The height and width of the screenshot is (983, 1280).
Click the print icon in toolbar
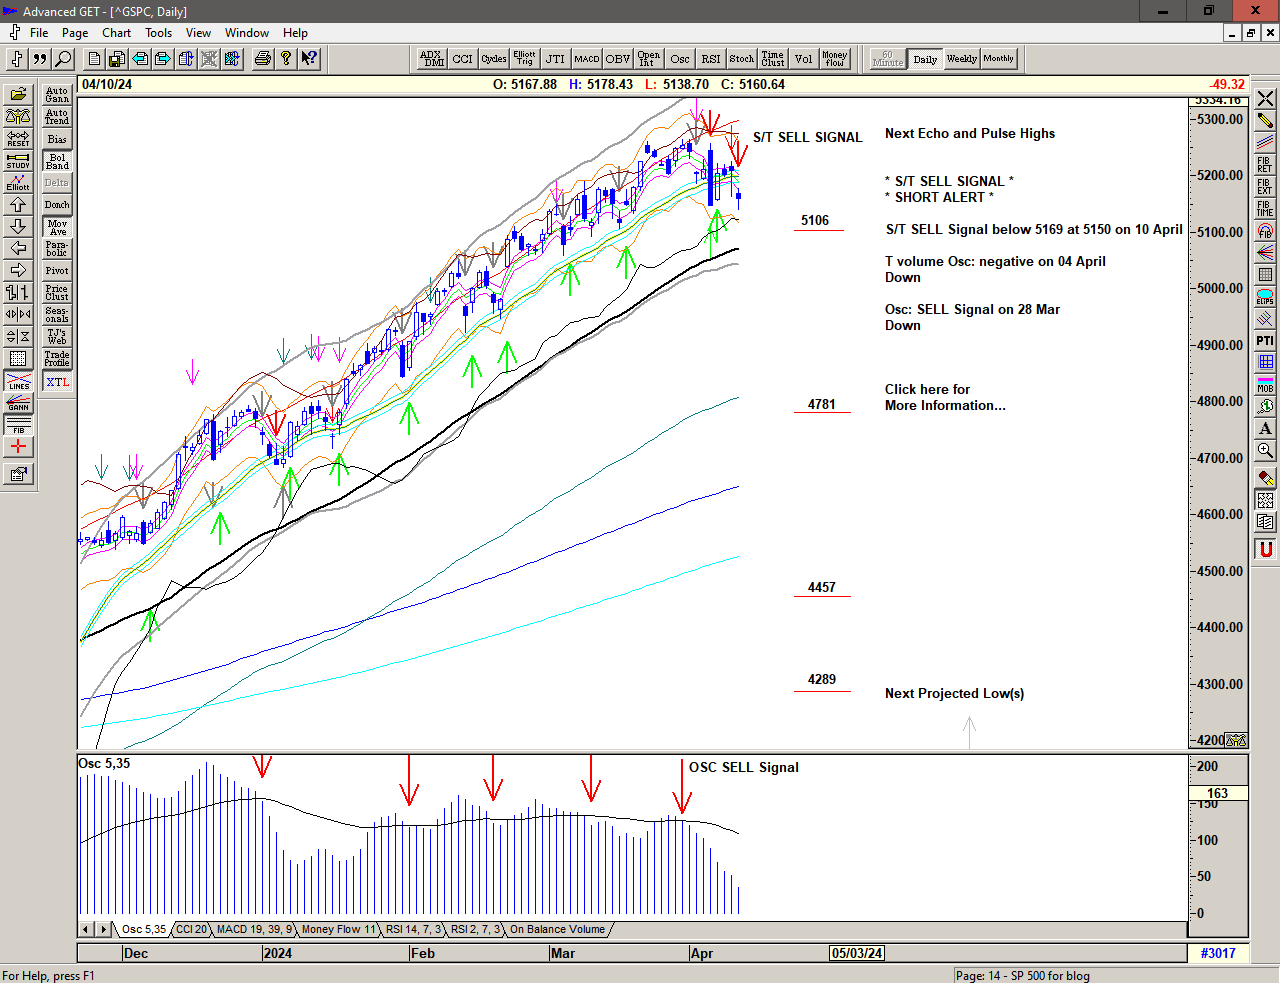coord(262,59)
